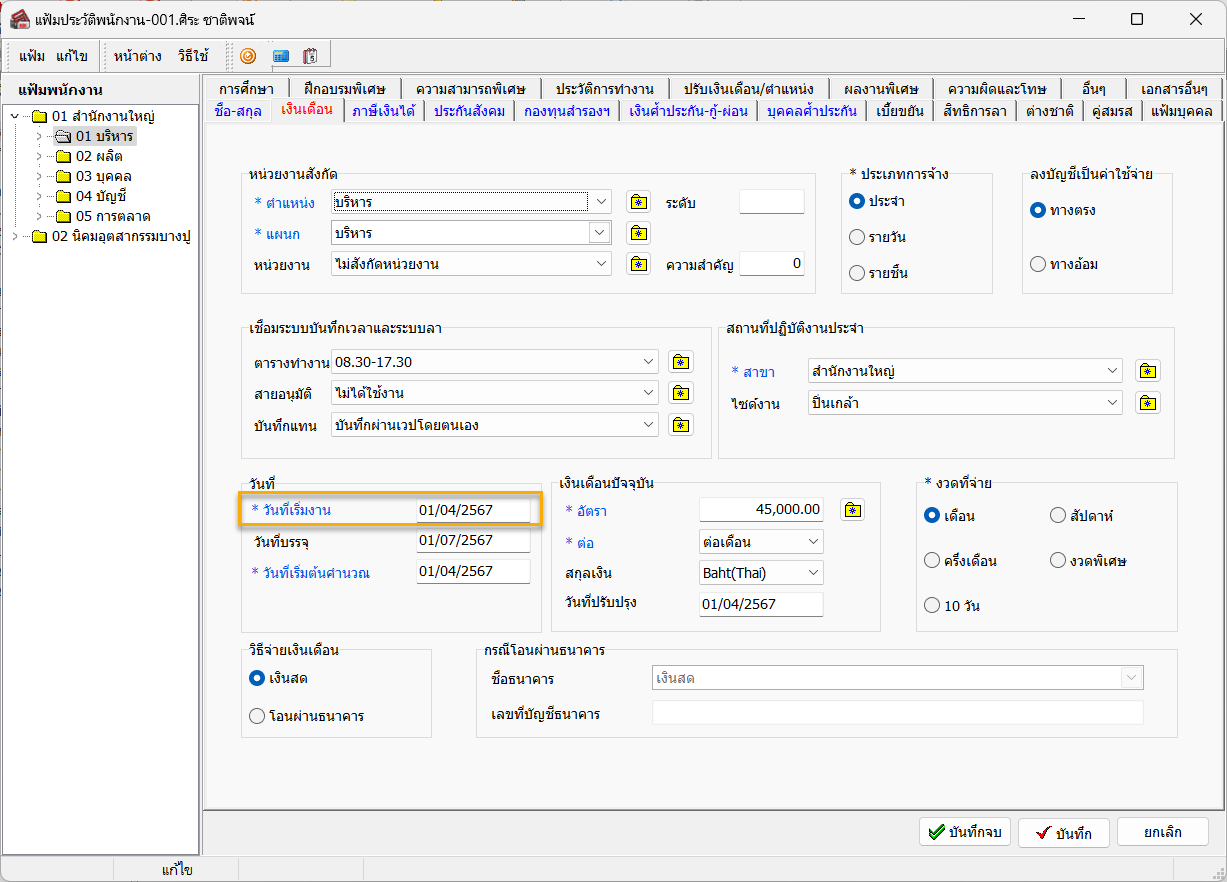This screenshot has height=882, width=1227.
Task: Click the lookup icon beside the แผนก field
Action: [638, 233]
